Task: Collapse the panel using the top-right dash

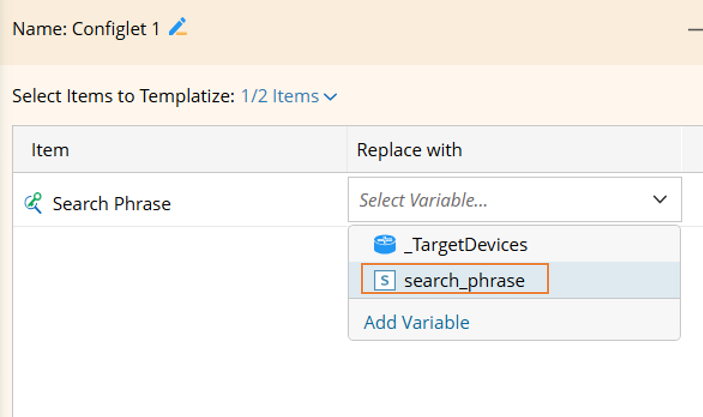Action: (x=695, y=30)
